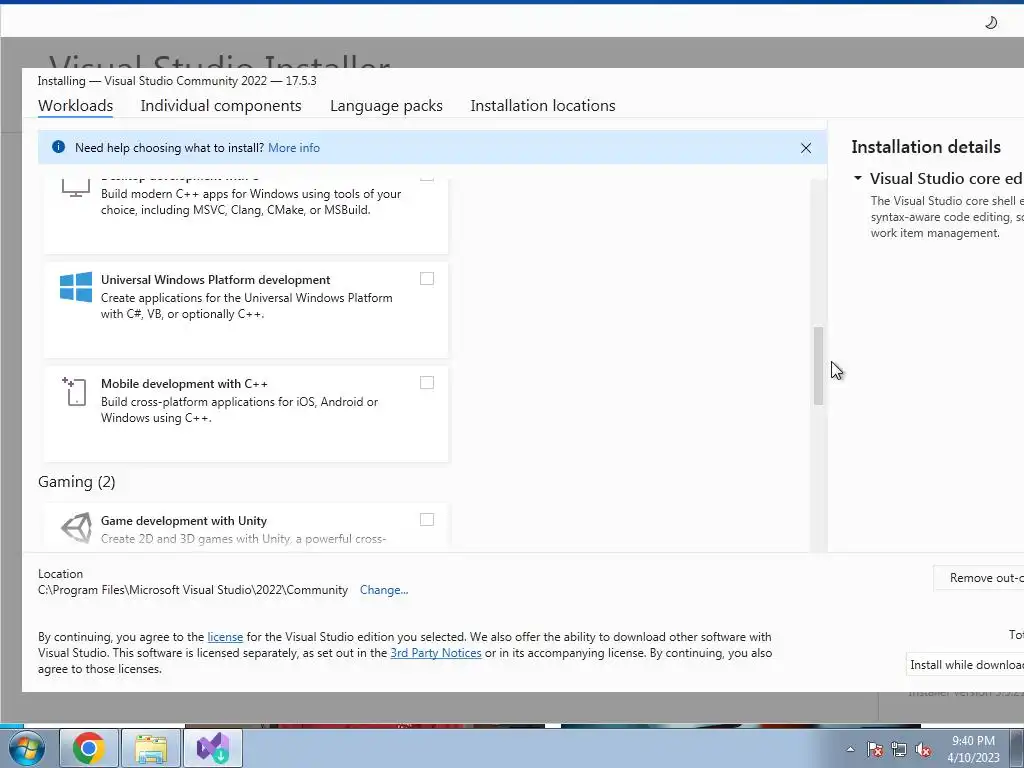Click the Visual Studio Installer taskbar icon
This screenshot has width=1024, height=768.
[213, 748]
